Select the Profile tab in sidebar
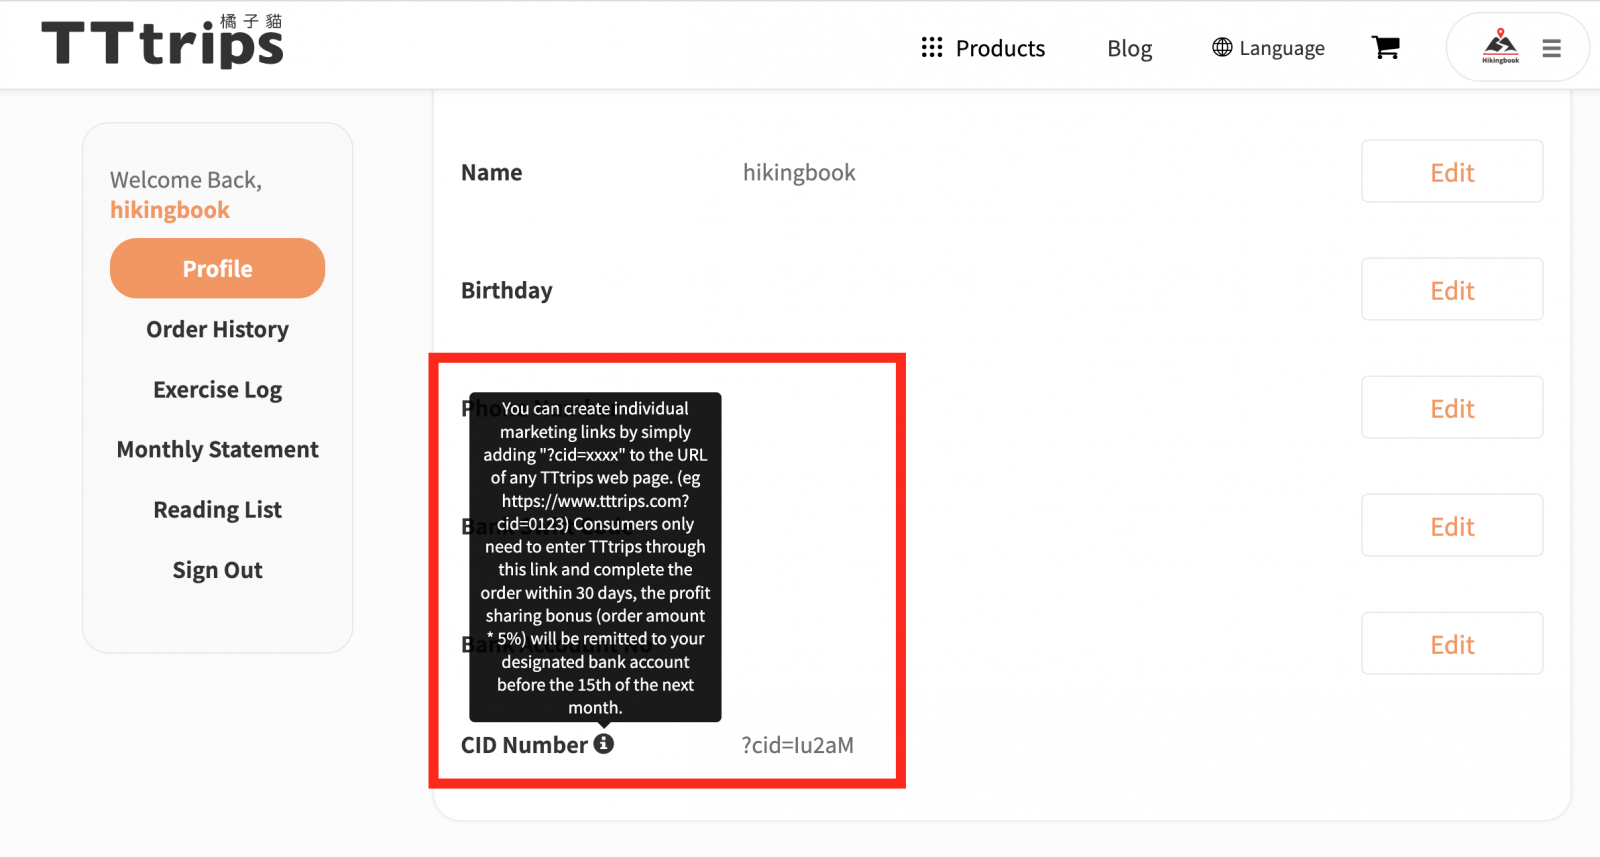 coord(217,268)
